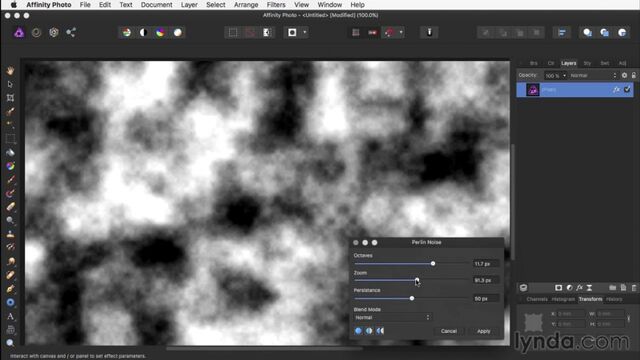This screenshot has width=640, height=360.
Task: Adjust the Octaves slider in Perlin Noise
Action: coord(433,264)
